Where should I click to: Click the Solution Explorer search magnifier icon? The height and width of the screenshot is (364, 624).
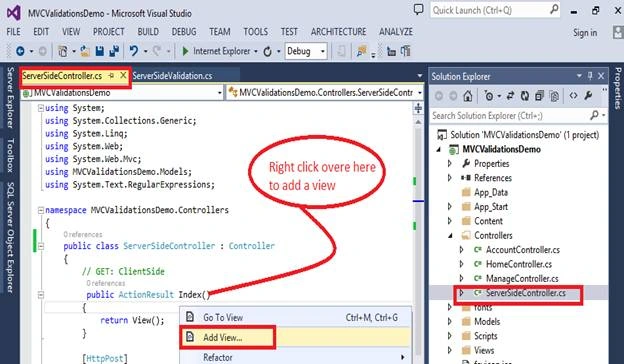(x=594, y=115)
